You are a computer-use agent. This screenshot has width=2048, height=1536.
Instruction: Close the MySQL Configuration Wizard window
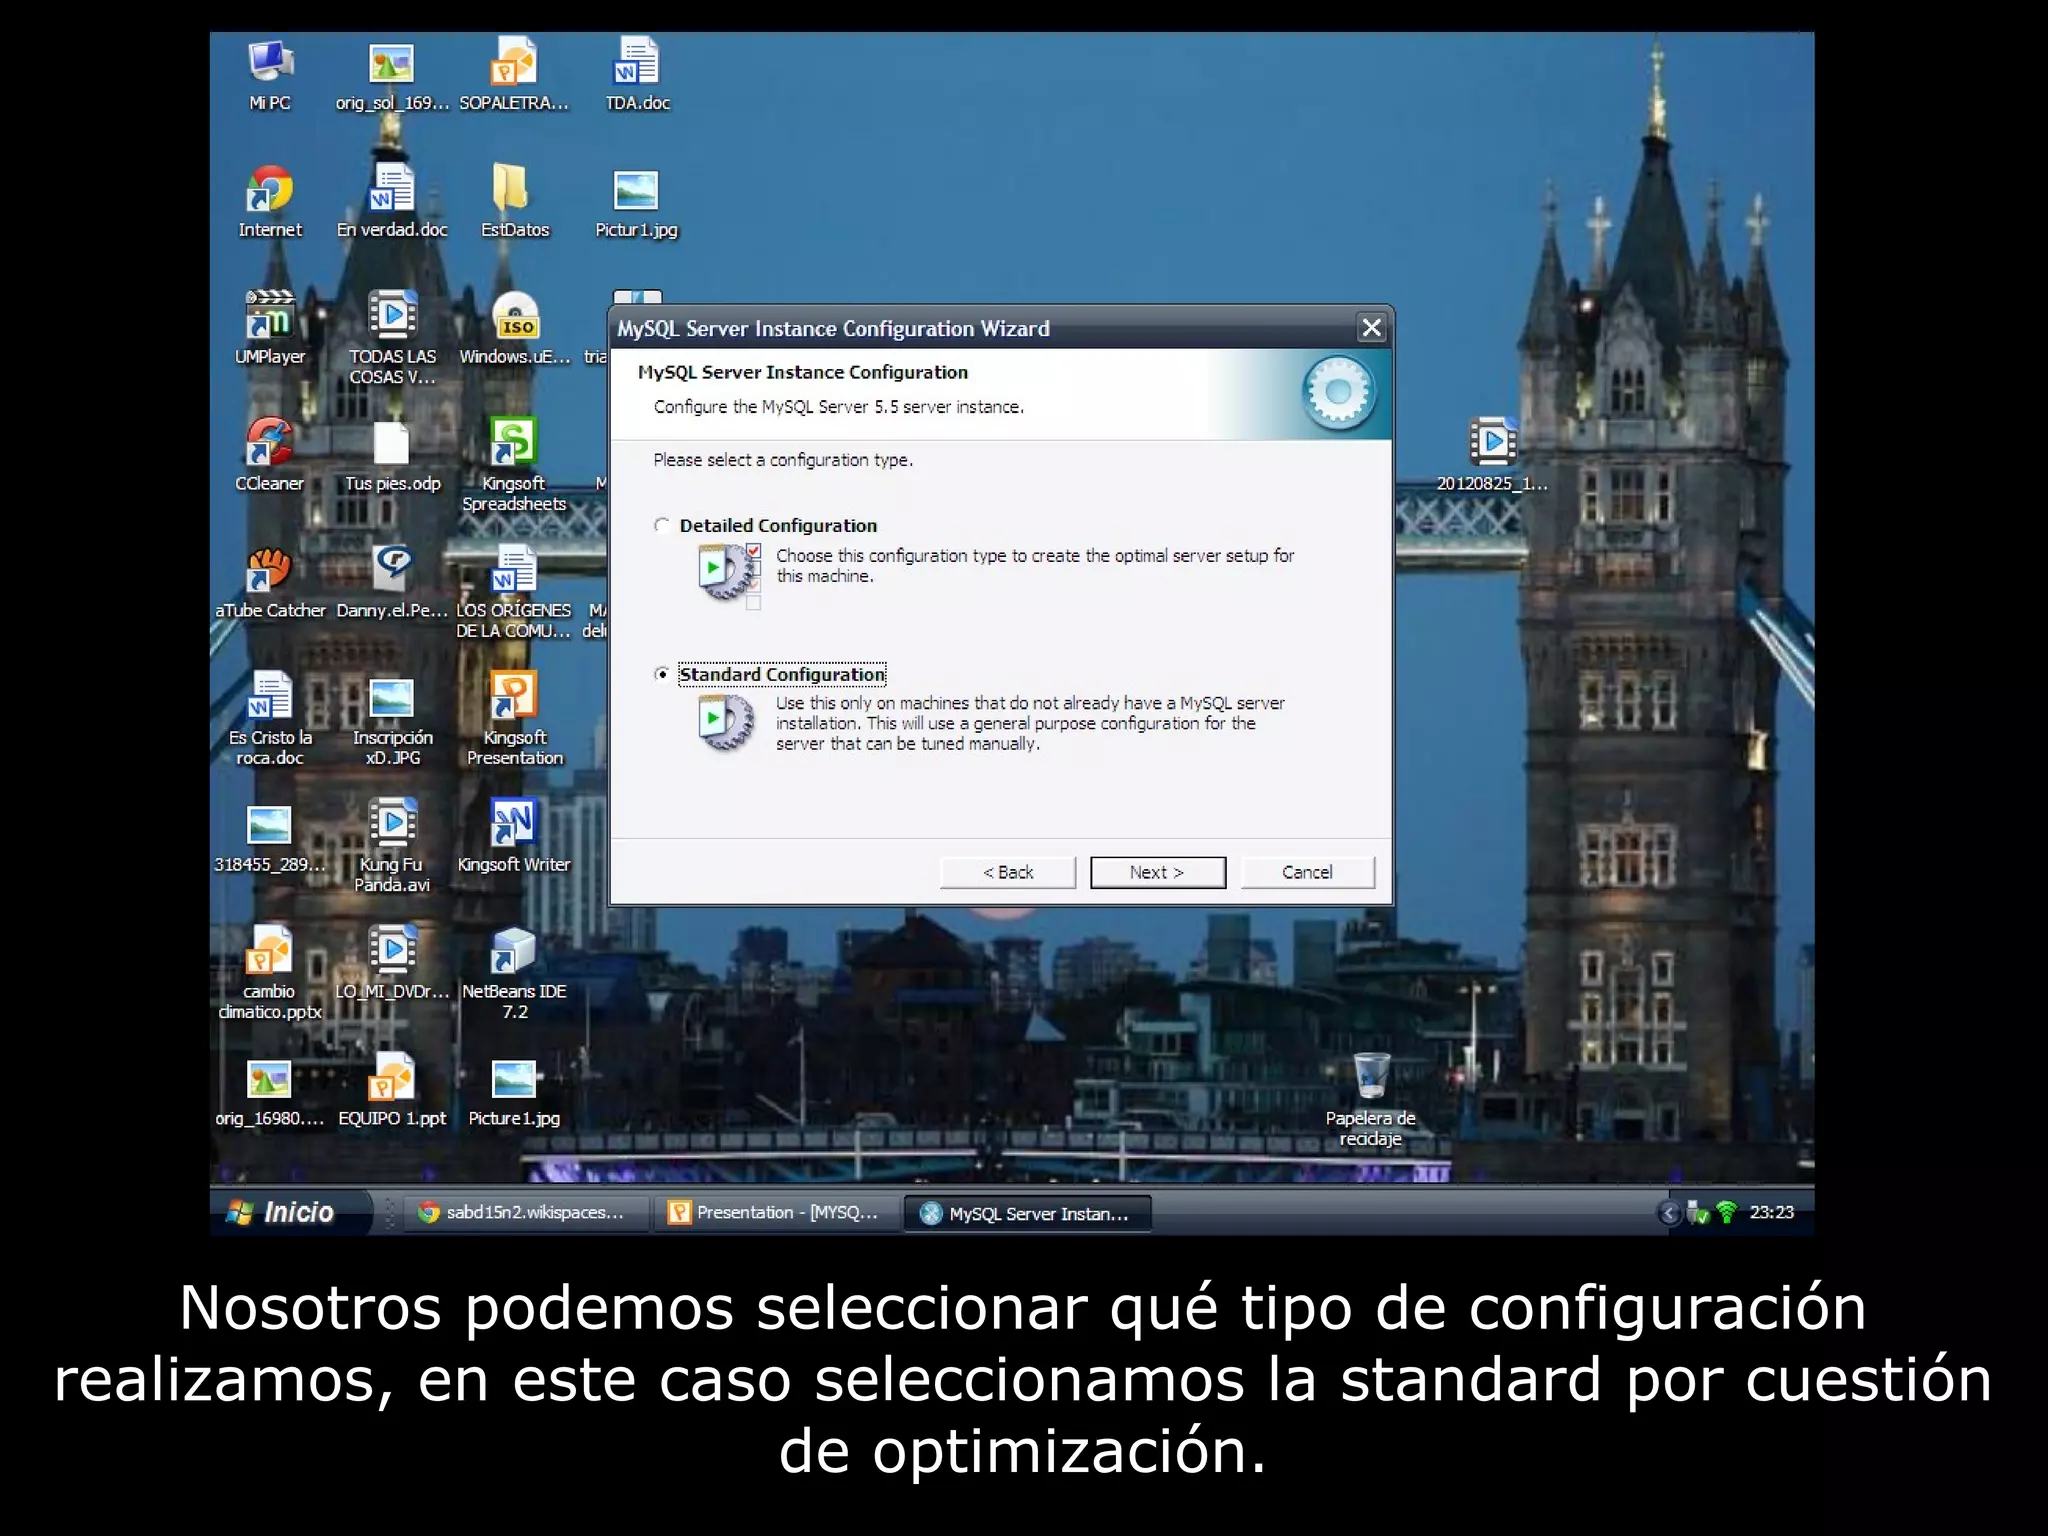[x=1372, y=328]
